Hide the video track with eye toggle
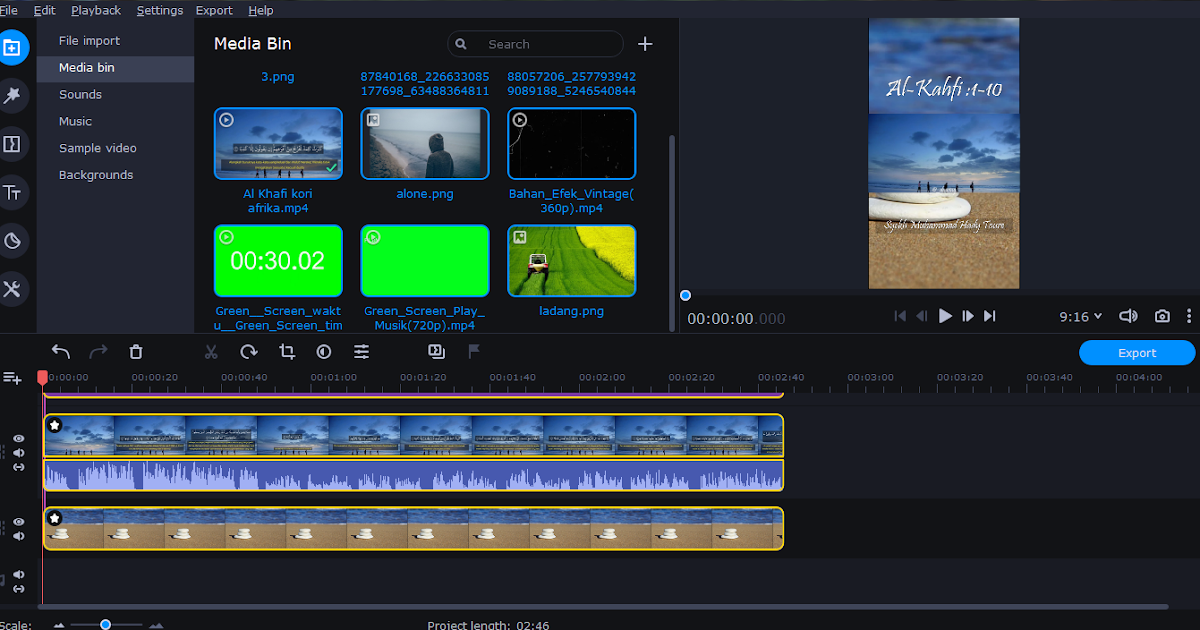Viewport: 1200px width, 630px height. coord(17,438)
